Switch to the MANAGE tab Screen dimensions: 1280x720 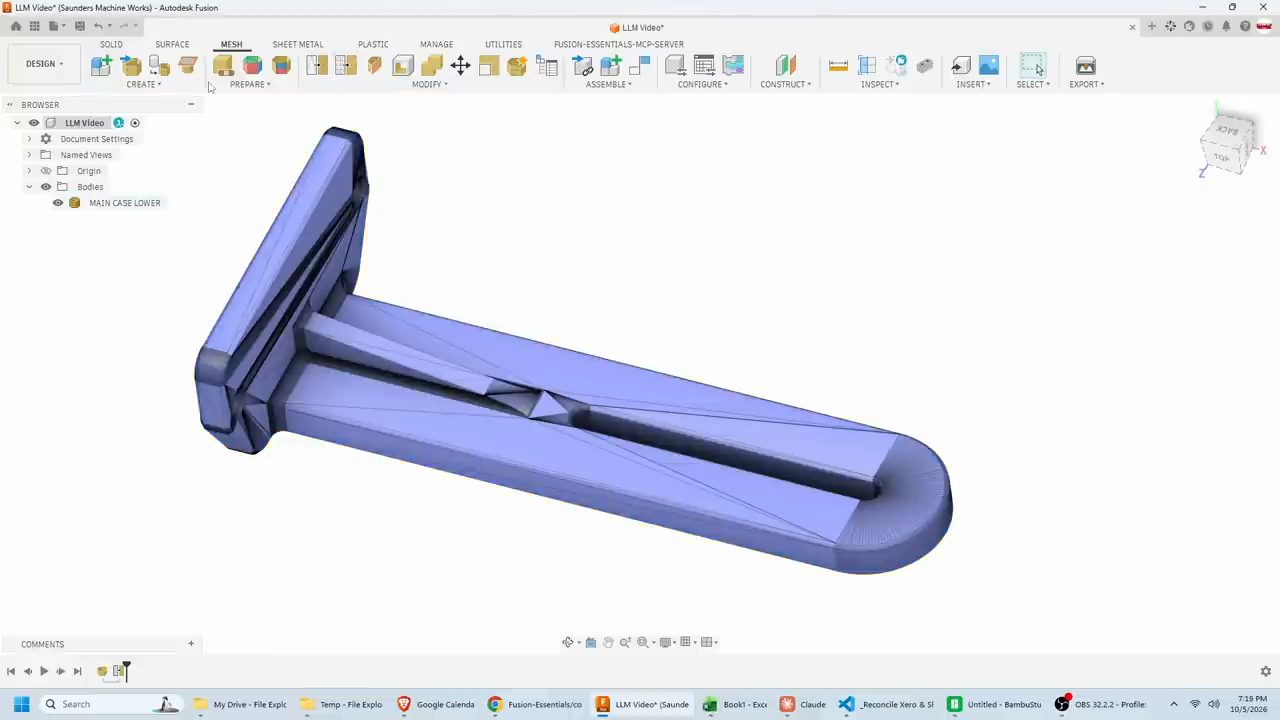pyautogui.click(x=436, y=44)
